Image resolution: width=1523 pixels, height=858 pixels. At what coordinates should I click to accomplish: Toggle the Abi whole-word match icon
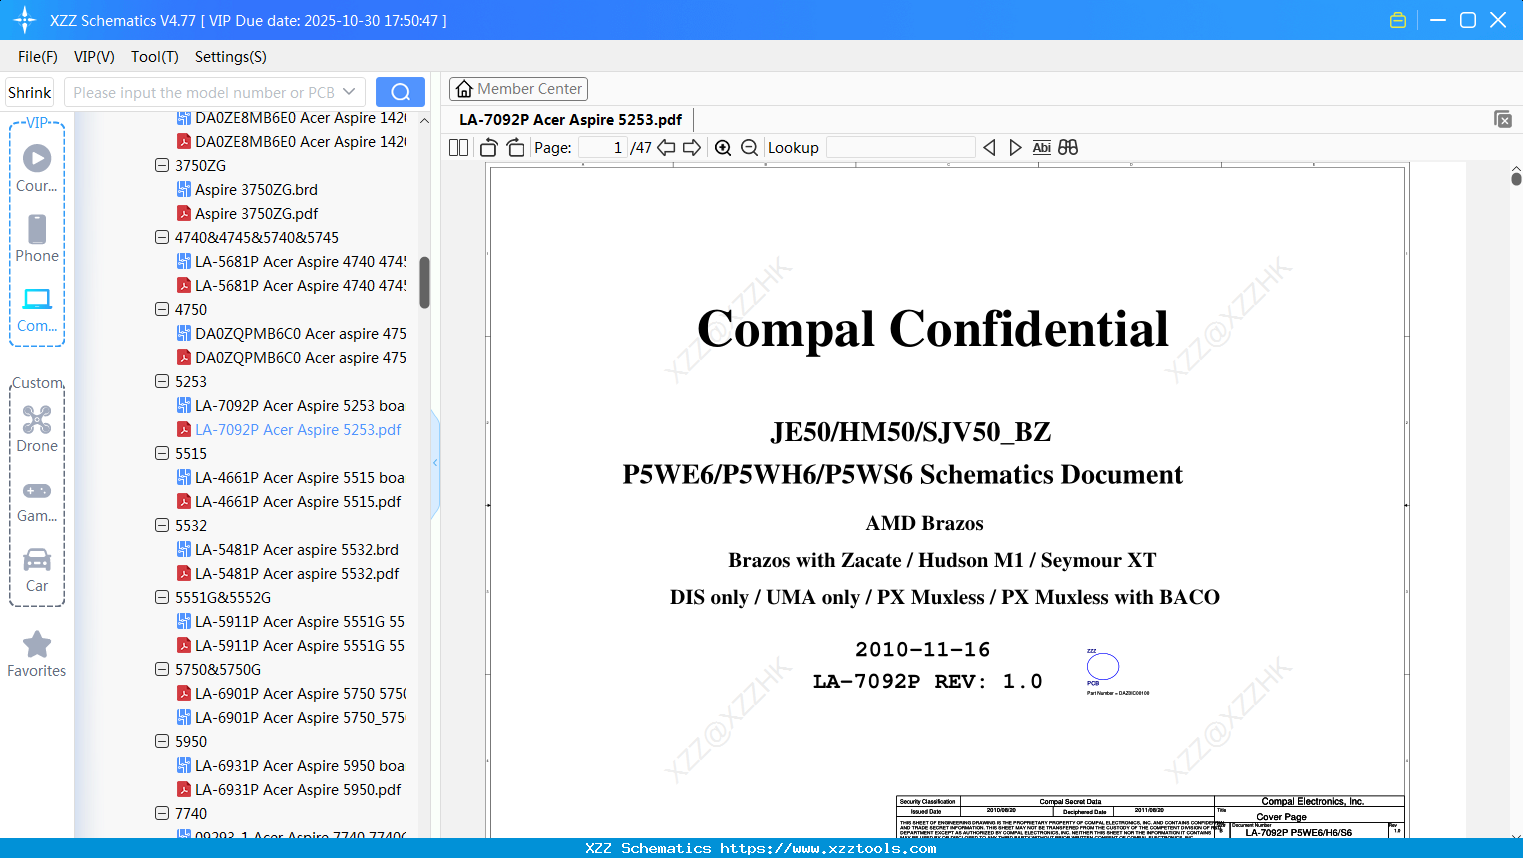point(1042,148)
